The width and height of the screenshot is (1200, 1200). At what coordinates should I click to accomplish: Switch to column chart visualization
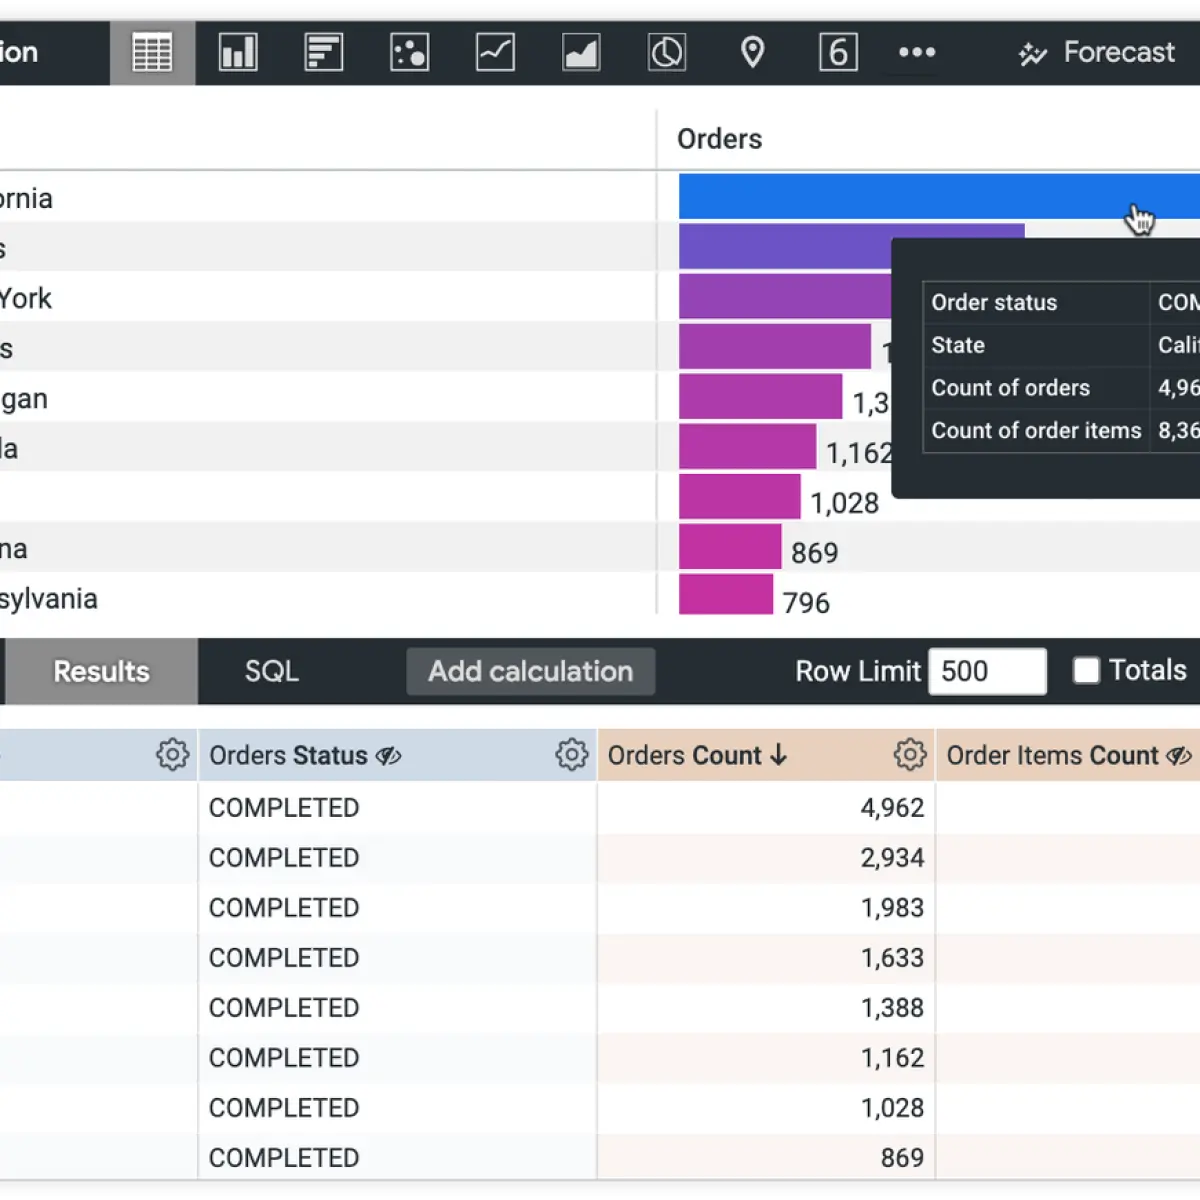coord(238,52)
